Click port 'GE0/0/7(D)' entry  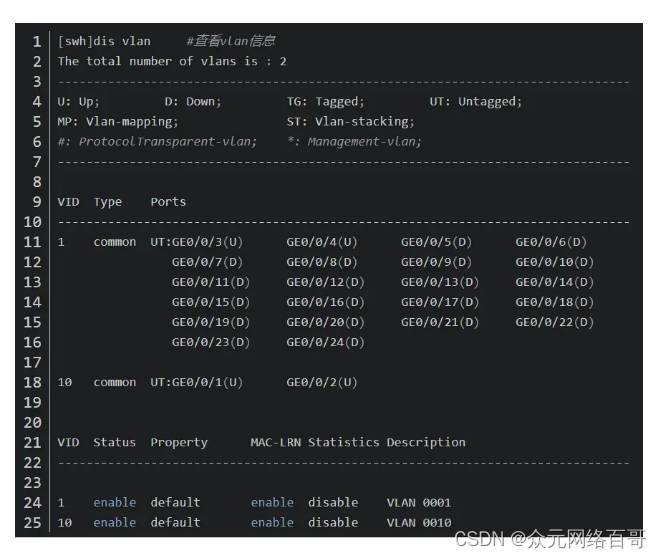click(x=207, y=262)
